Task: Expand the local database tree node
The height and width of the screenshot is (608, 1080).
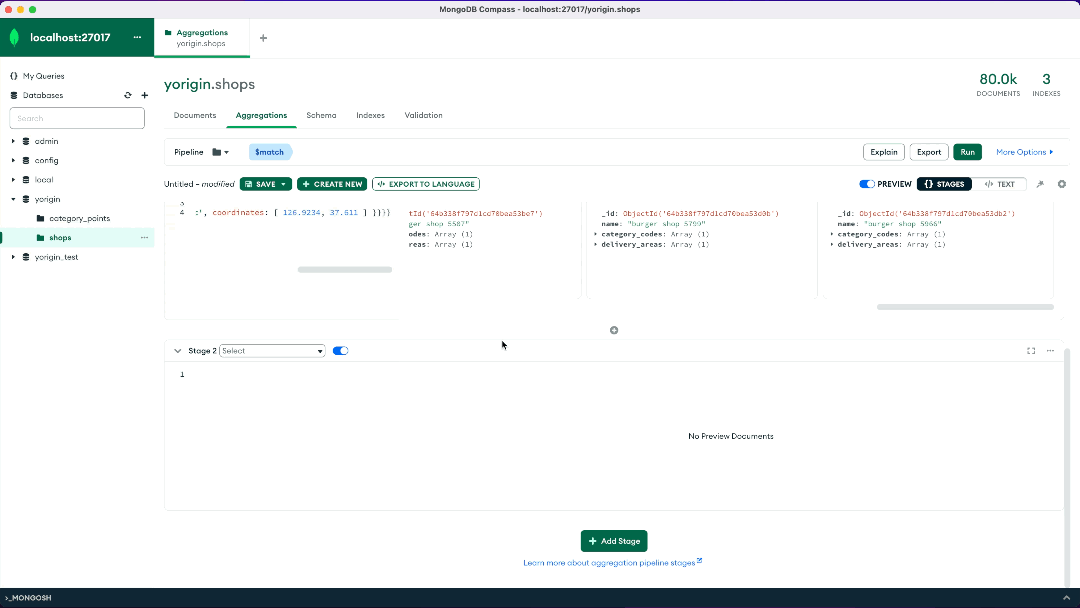Action: pos(13,180)
